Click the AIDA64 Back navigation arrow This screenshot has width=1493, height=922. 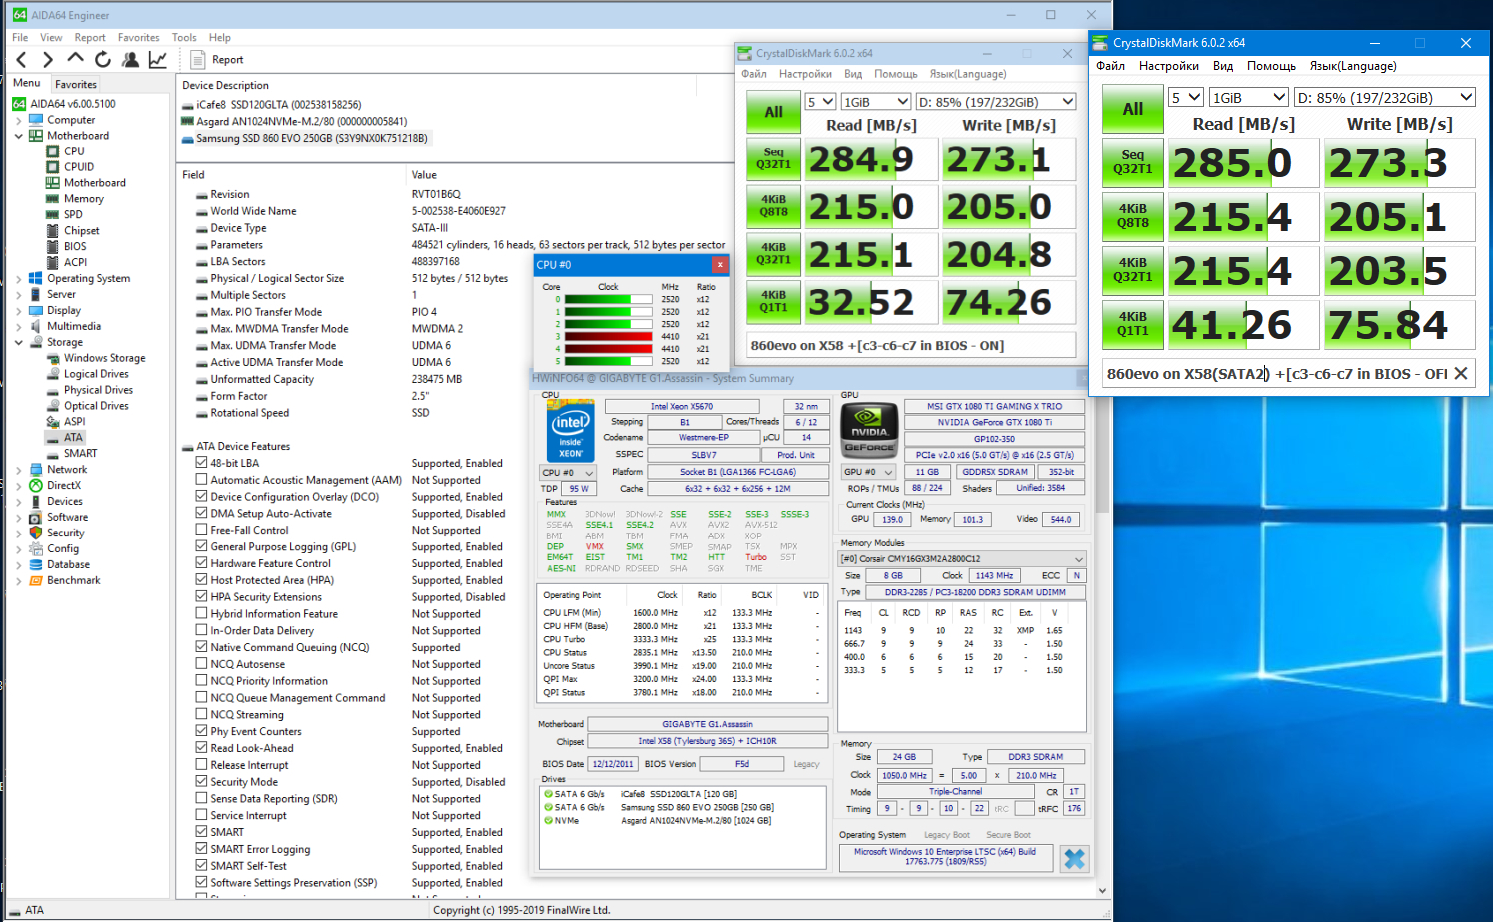[21, 60]
